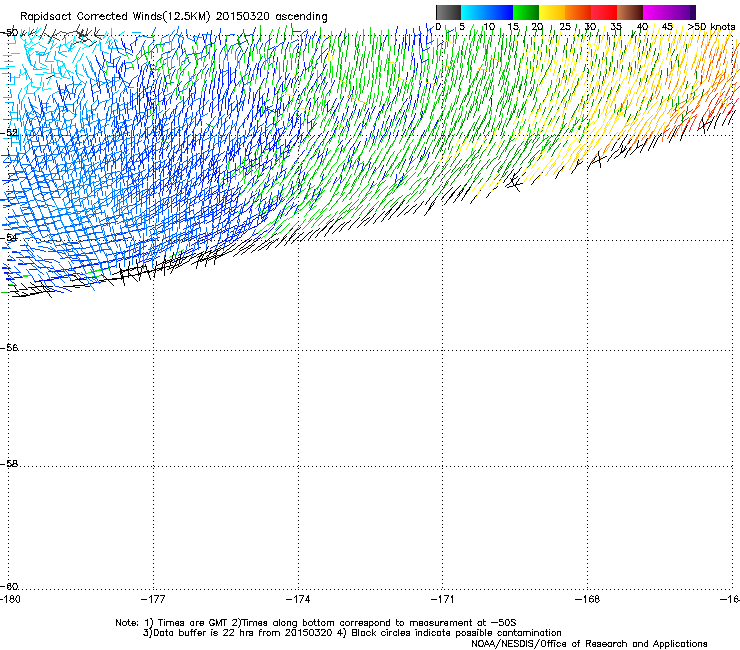Click the longitude label -174
The height and width of the screenshot is (650, 740).
click(x=298, y=599)
